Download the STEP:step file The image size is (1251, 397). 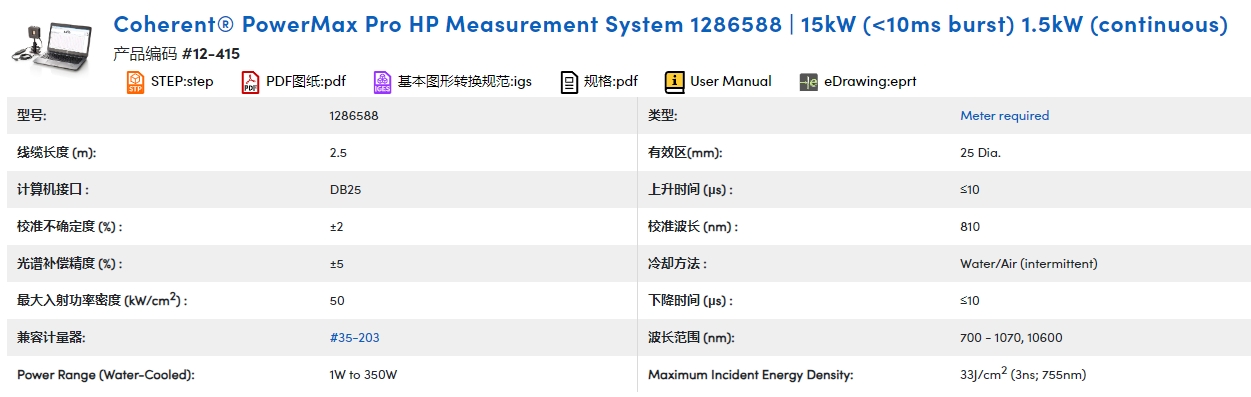click(x=182, y=82)
